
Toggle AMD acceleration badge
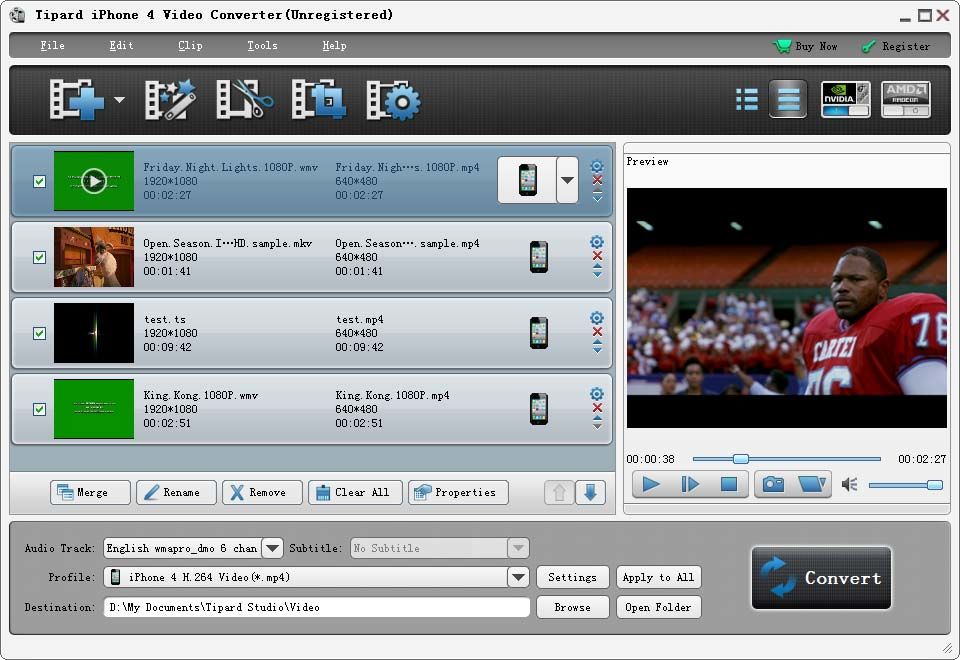pyautogui.click(x=906, y=99)
